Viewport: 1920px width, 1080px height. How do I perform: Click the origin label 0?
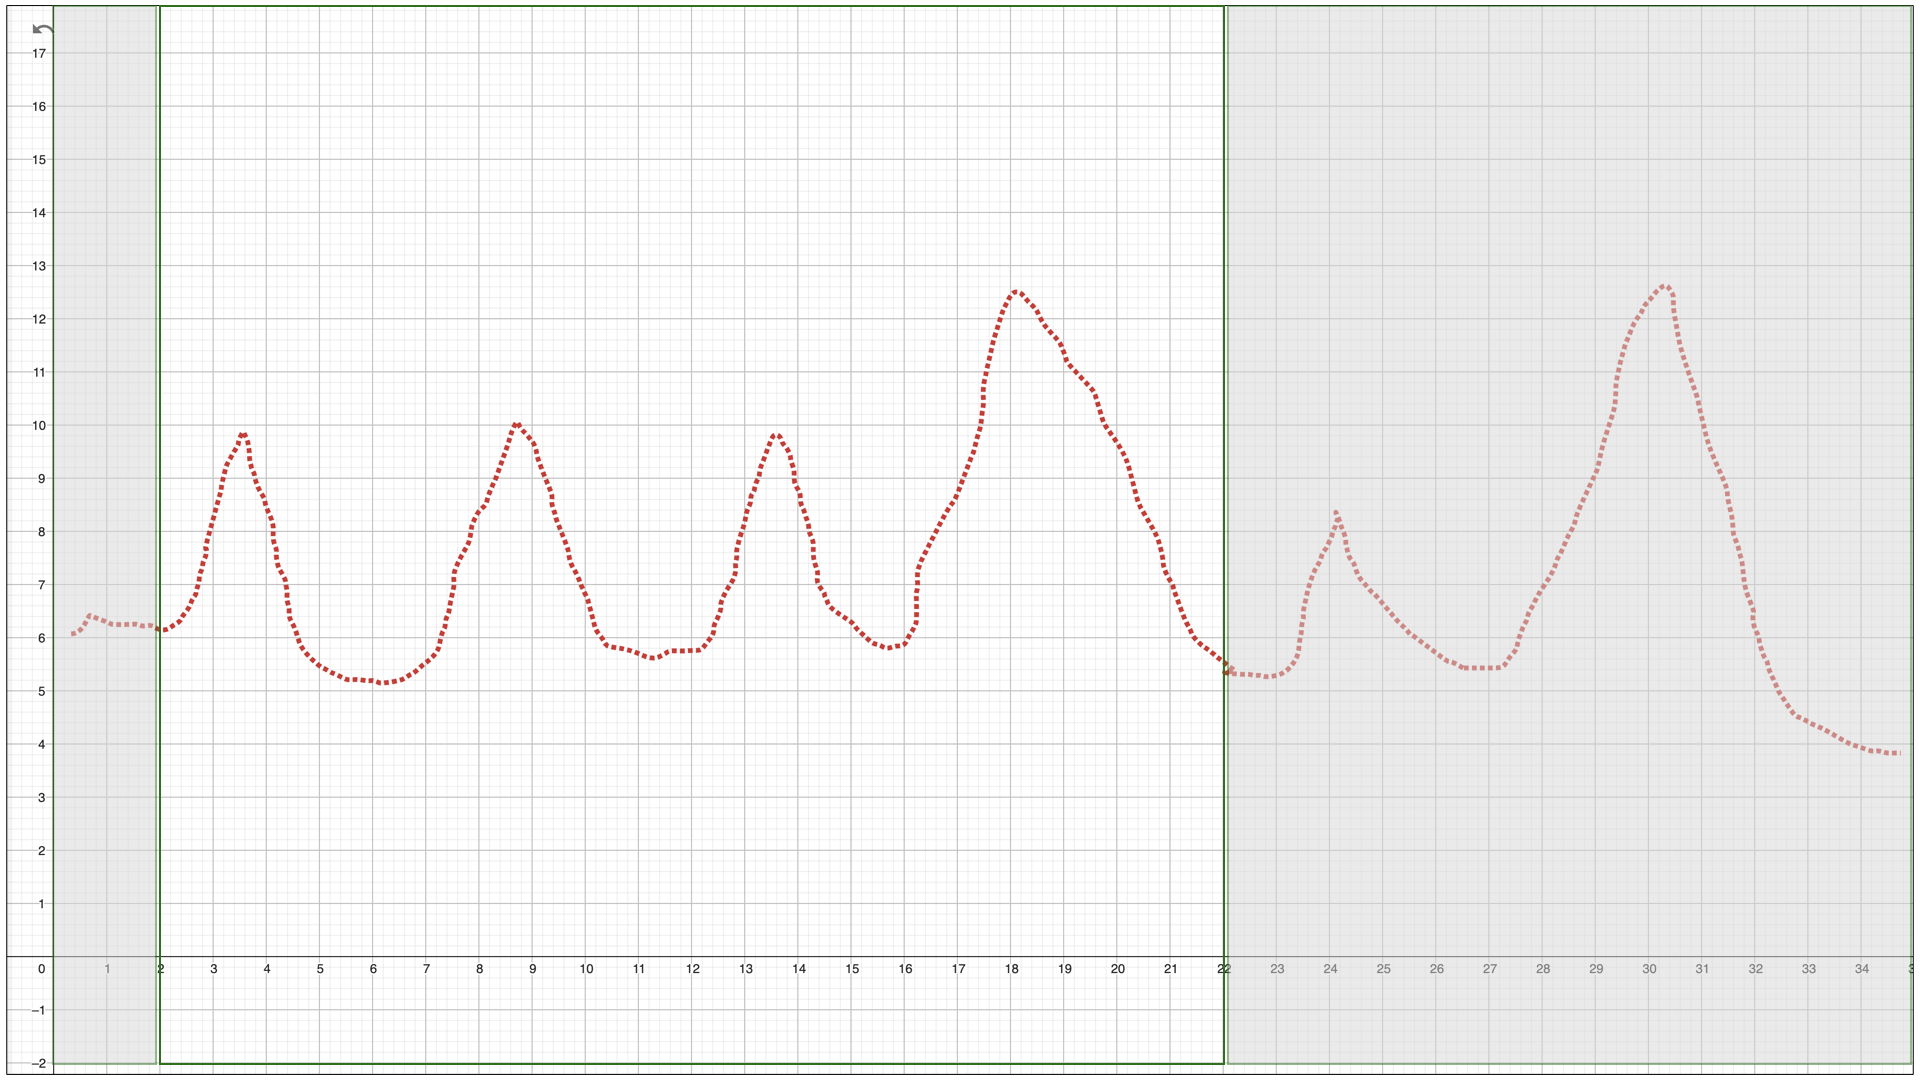tap(41, 969)
